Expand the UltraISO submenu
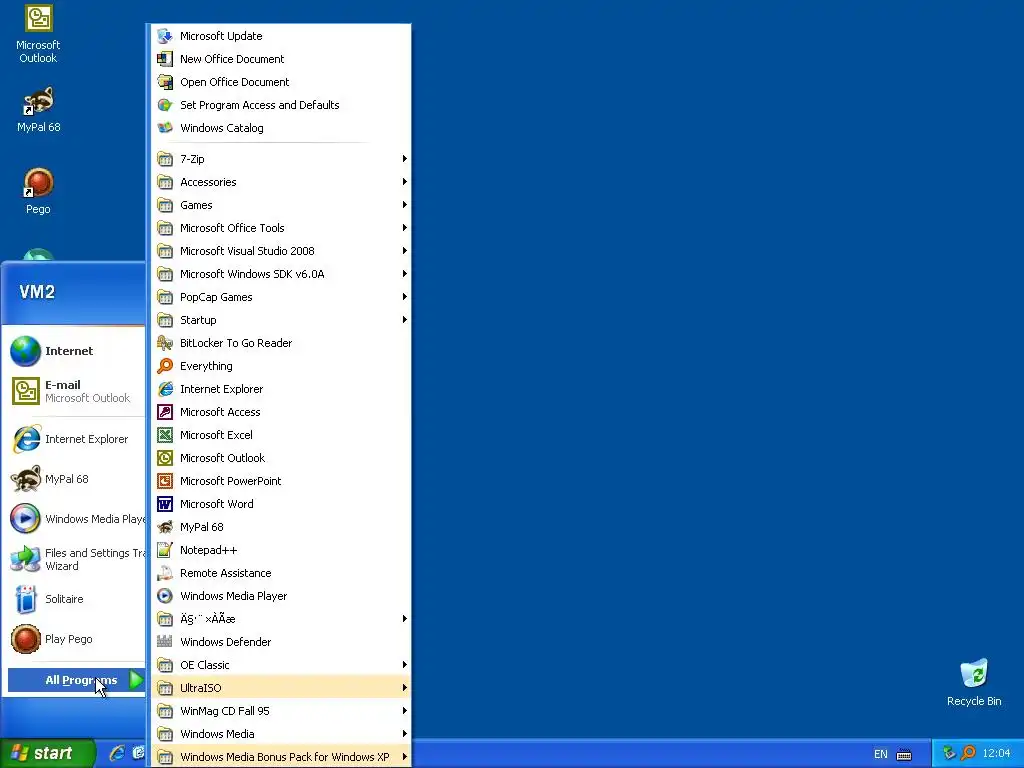This screenshot has height=768, width=1024. [x=281, y=688]
